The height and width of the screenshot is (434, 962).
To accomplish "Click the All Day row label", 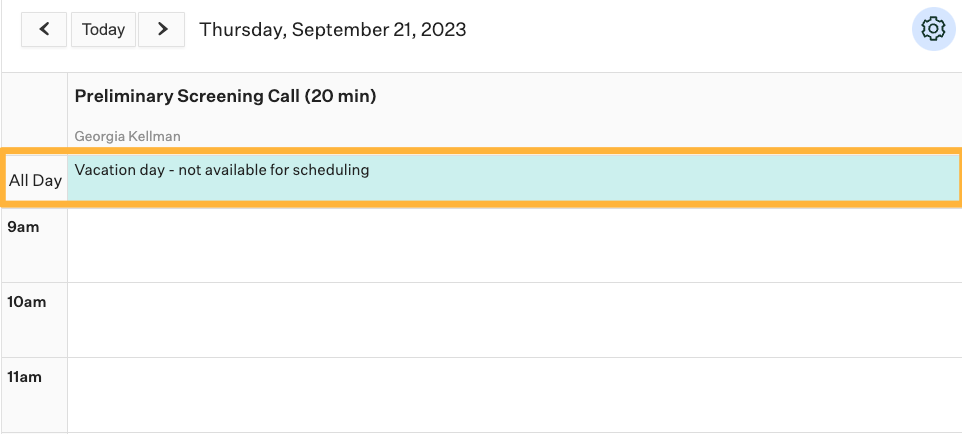I will (35, 180).
